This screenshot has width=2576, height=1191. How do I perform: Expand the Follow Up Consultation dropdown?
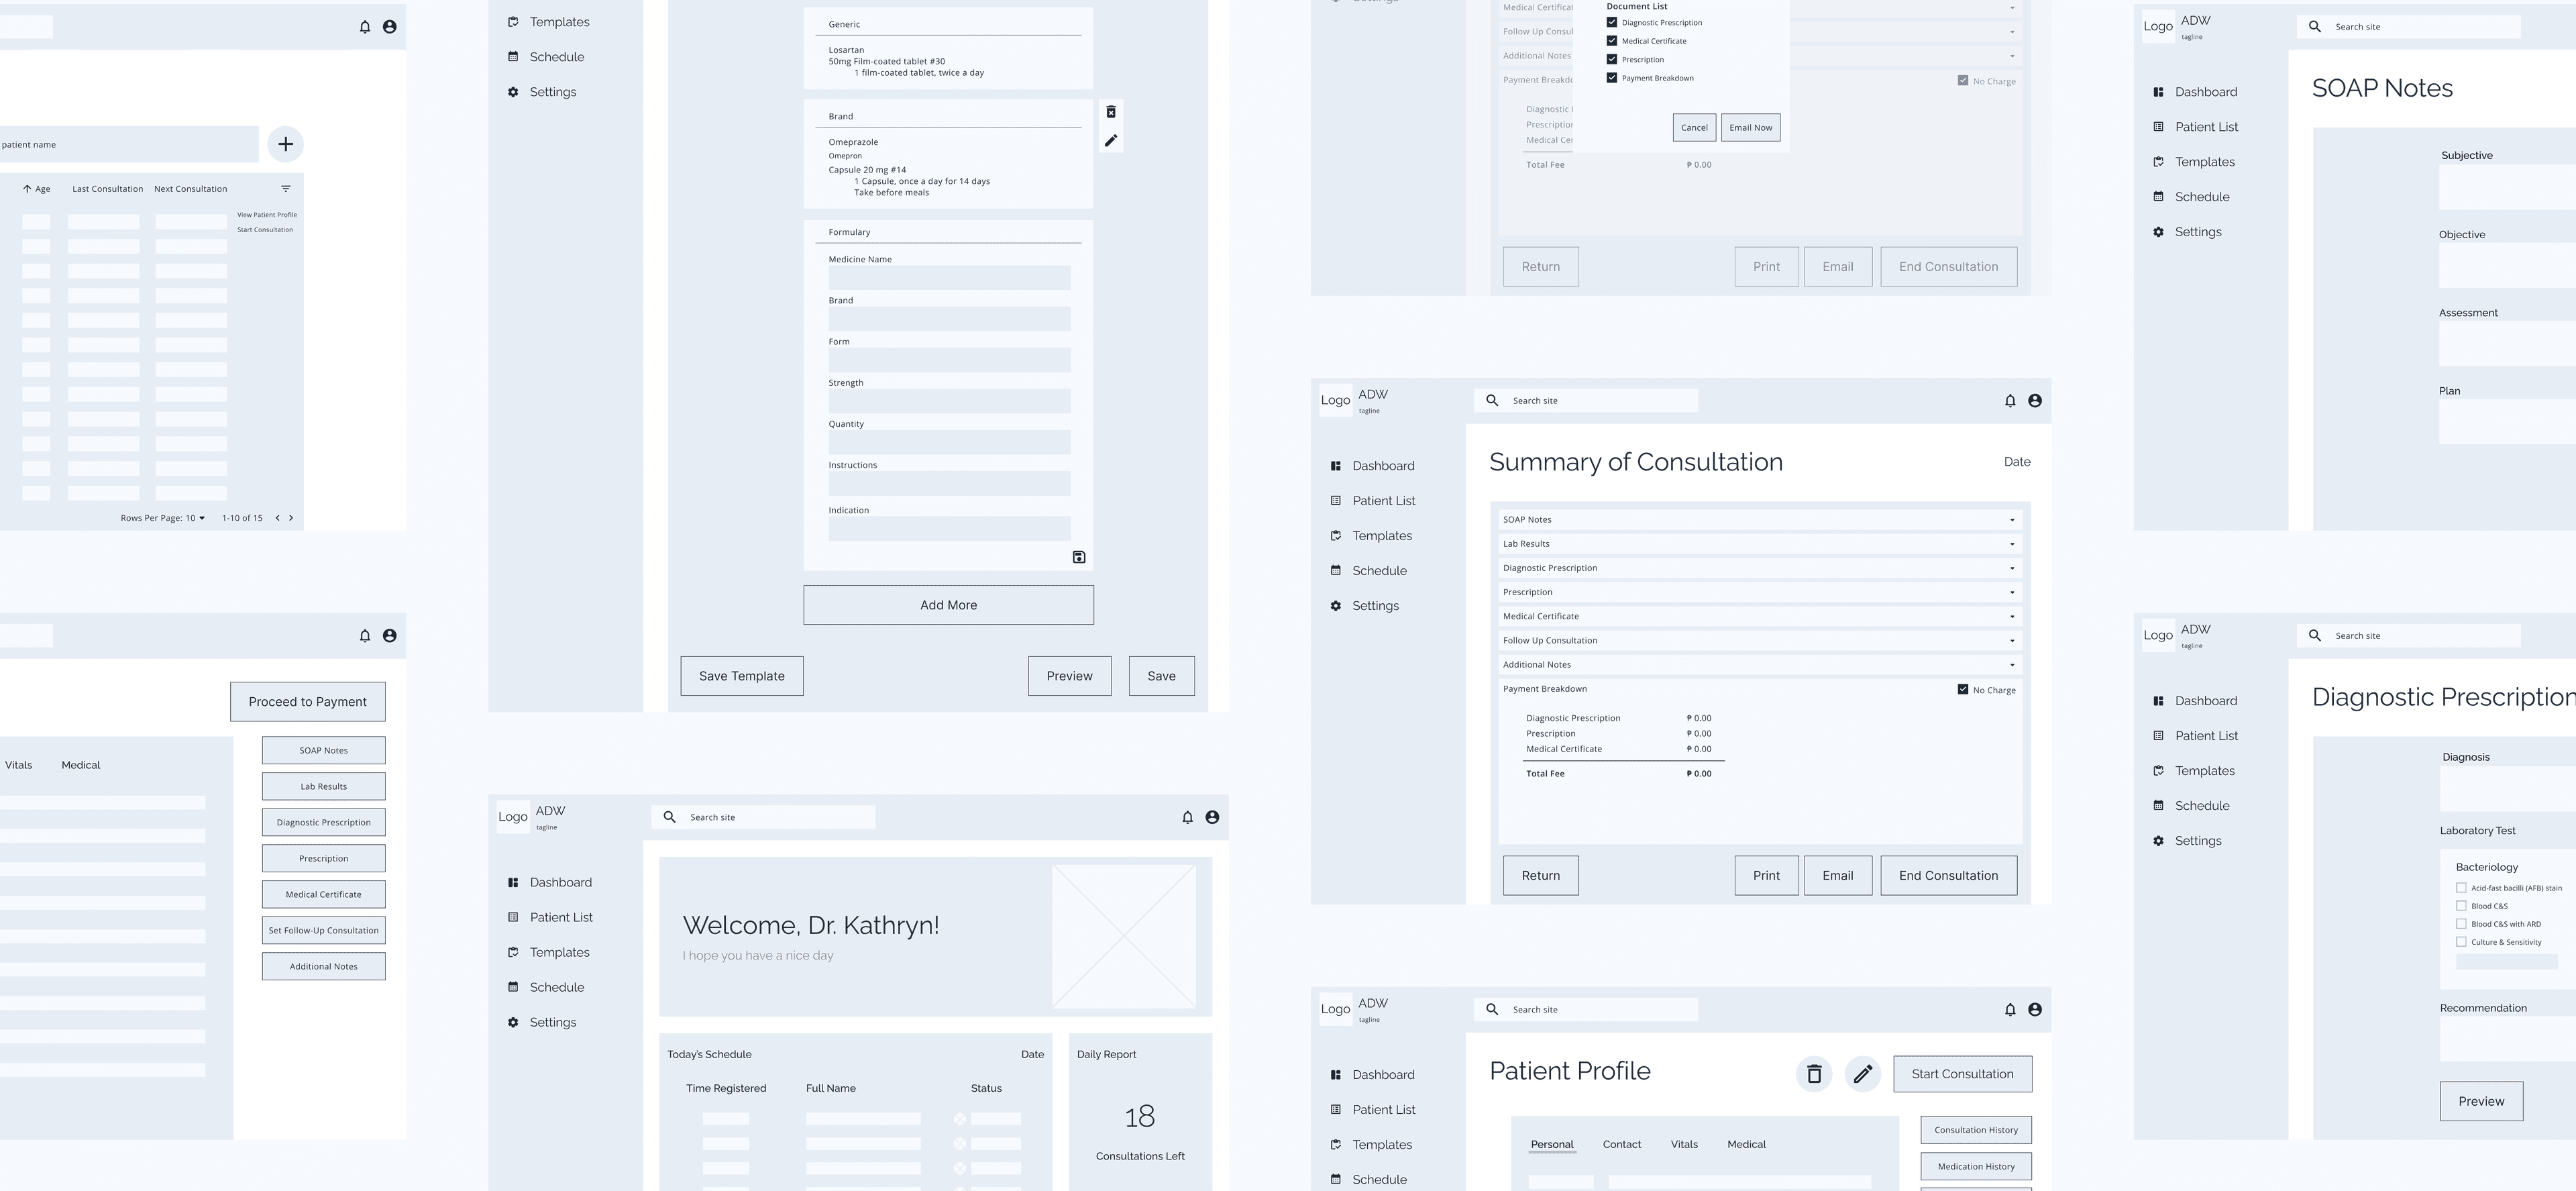click(2013, 640)
